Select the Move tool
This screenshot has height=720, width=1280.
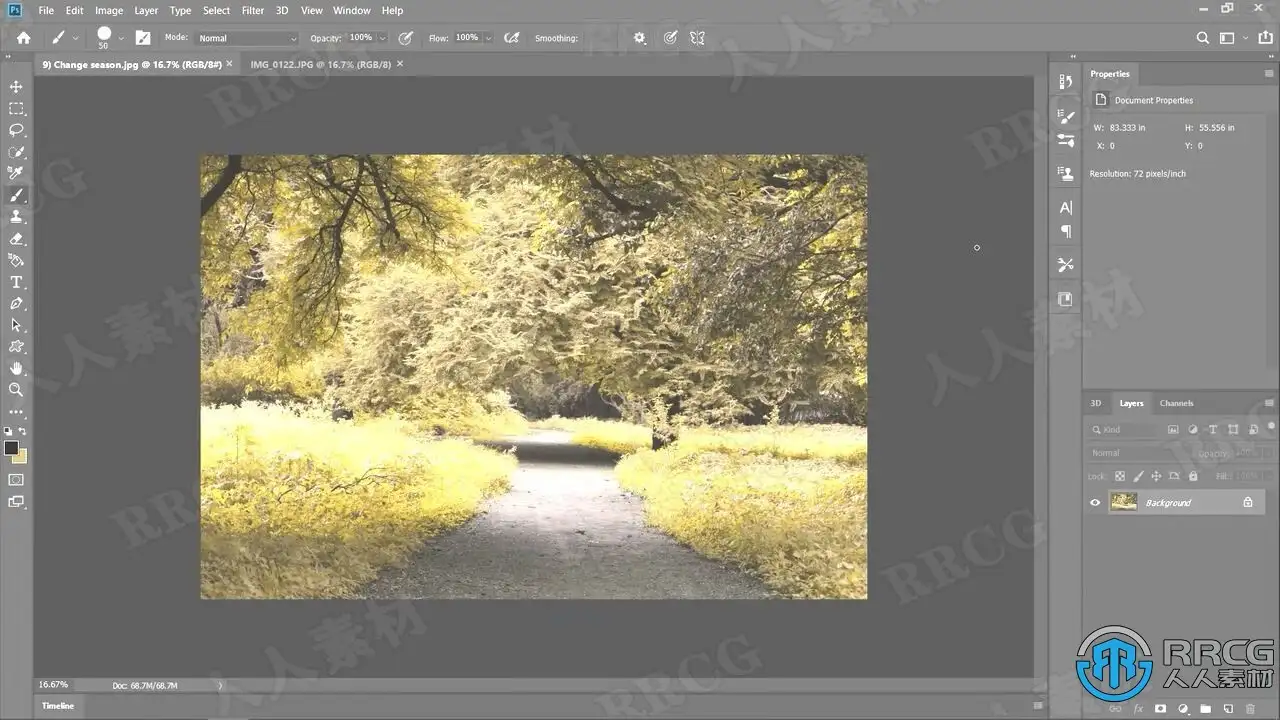point(16,87)
